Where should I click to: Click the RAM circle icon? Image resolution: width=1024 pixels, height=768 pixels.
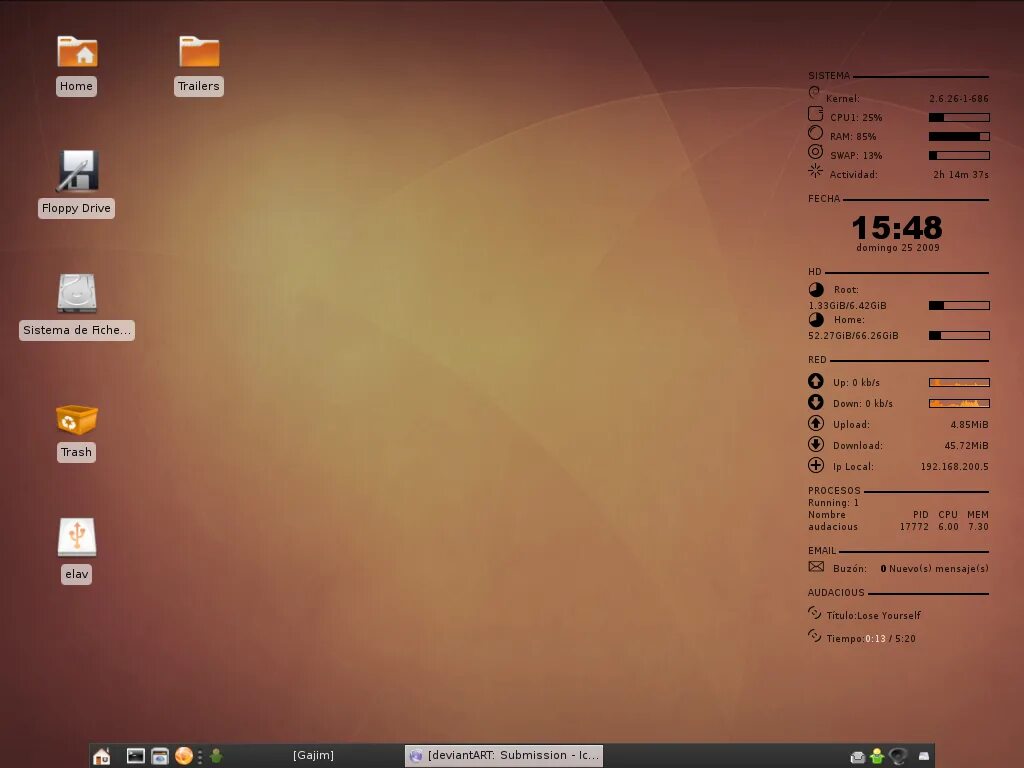tap(816, 133)
